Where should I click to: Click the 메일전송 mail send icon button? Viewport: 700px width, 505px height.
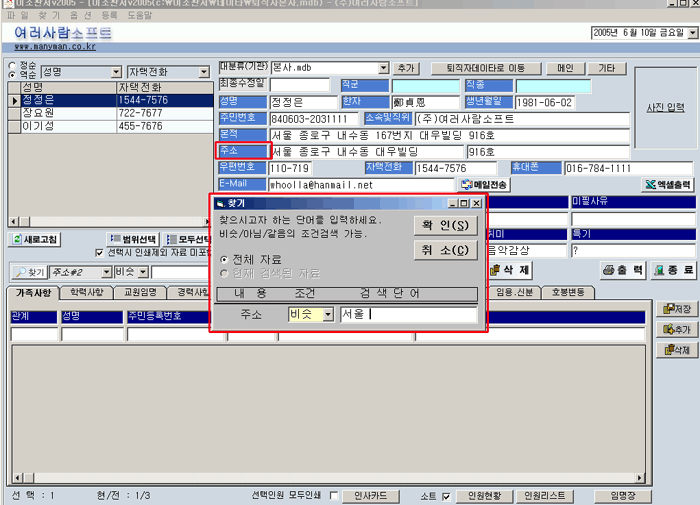(x=483, y=185)
